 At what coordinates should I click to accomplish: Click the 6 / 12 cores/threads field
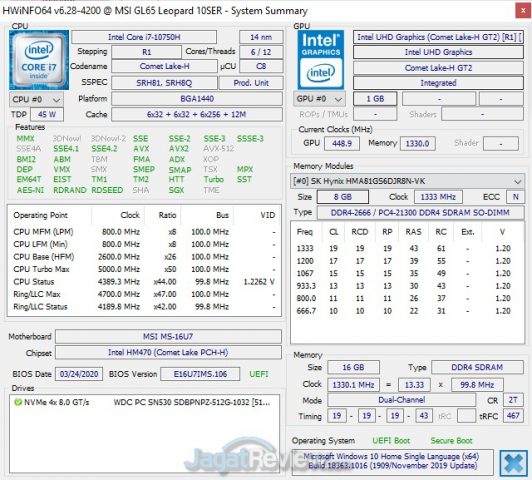(x=261, y=52)
